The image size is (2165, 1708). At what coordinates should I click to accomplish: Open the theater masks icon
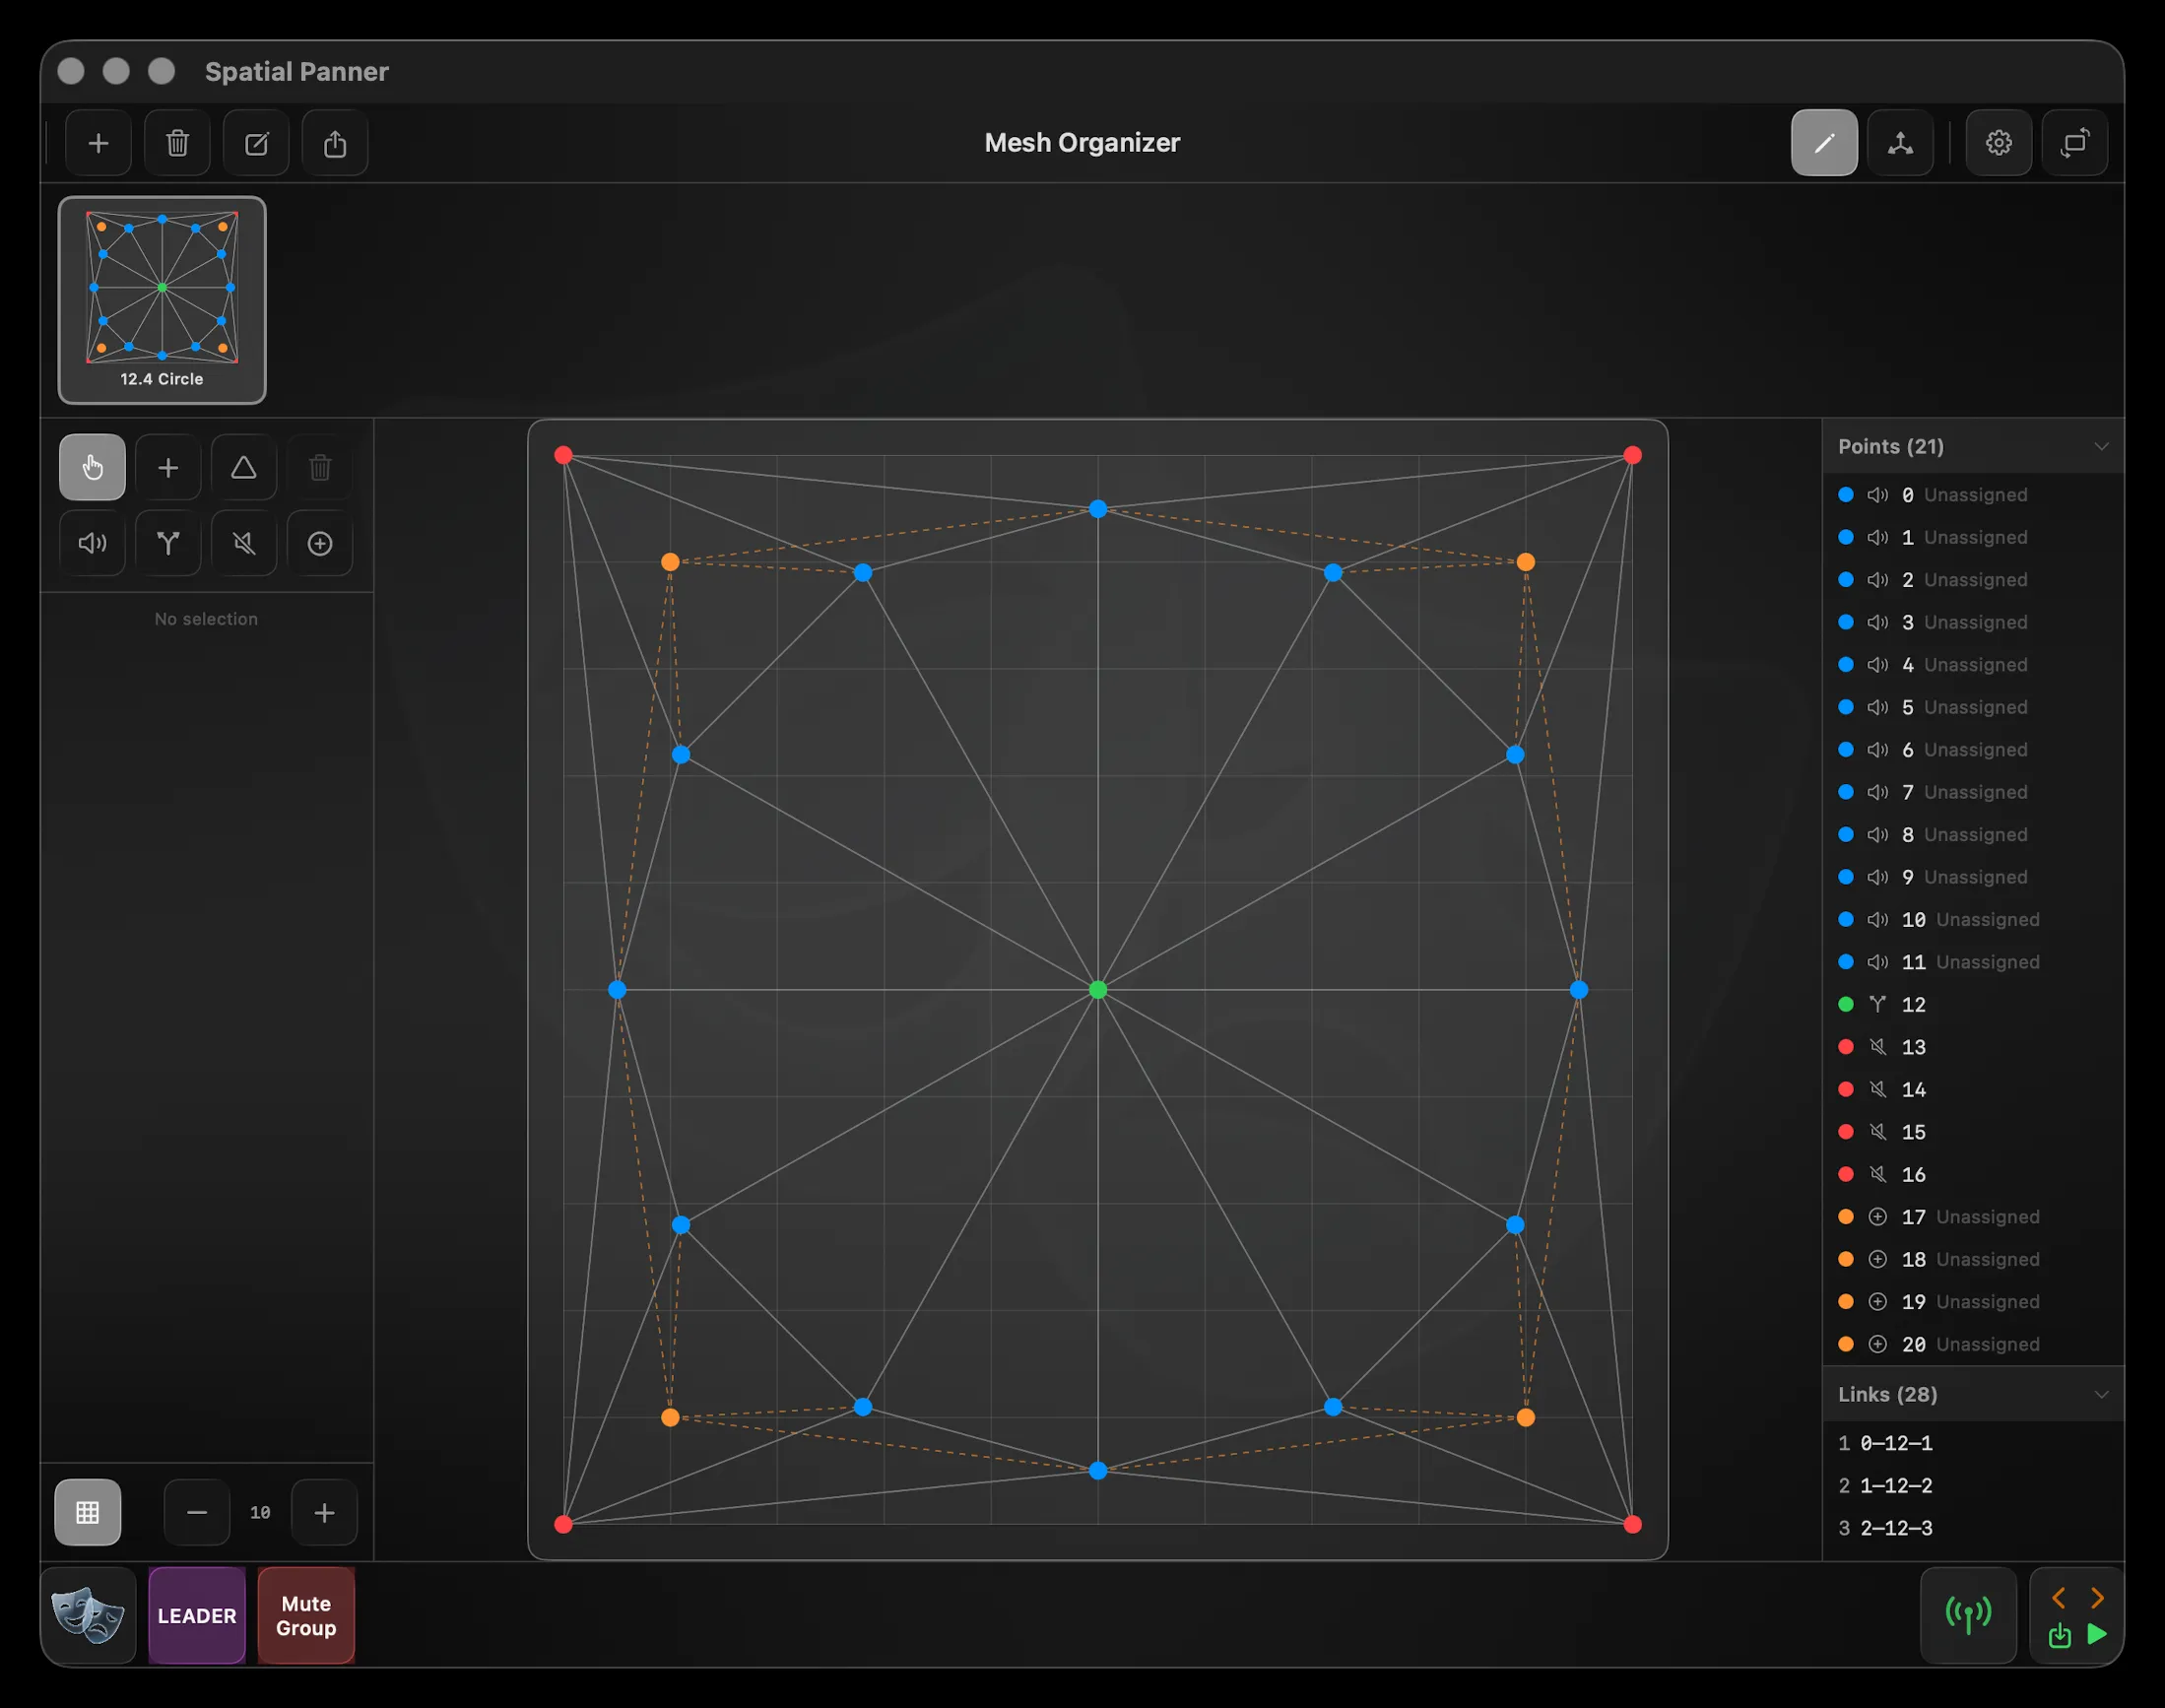(88, 1615)
